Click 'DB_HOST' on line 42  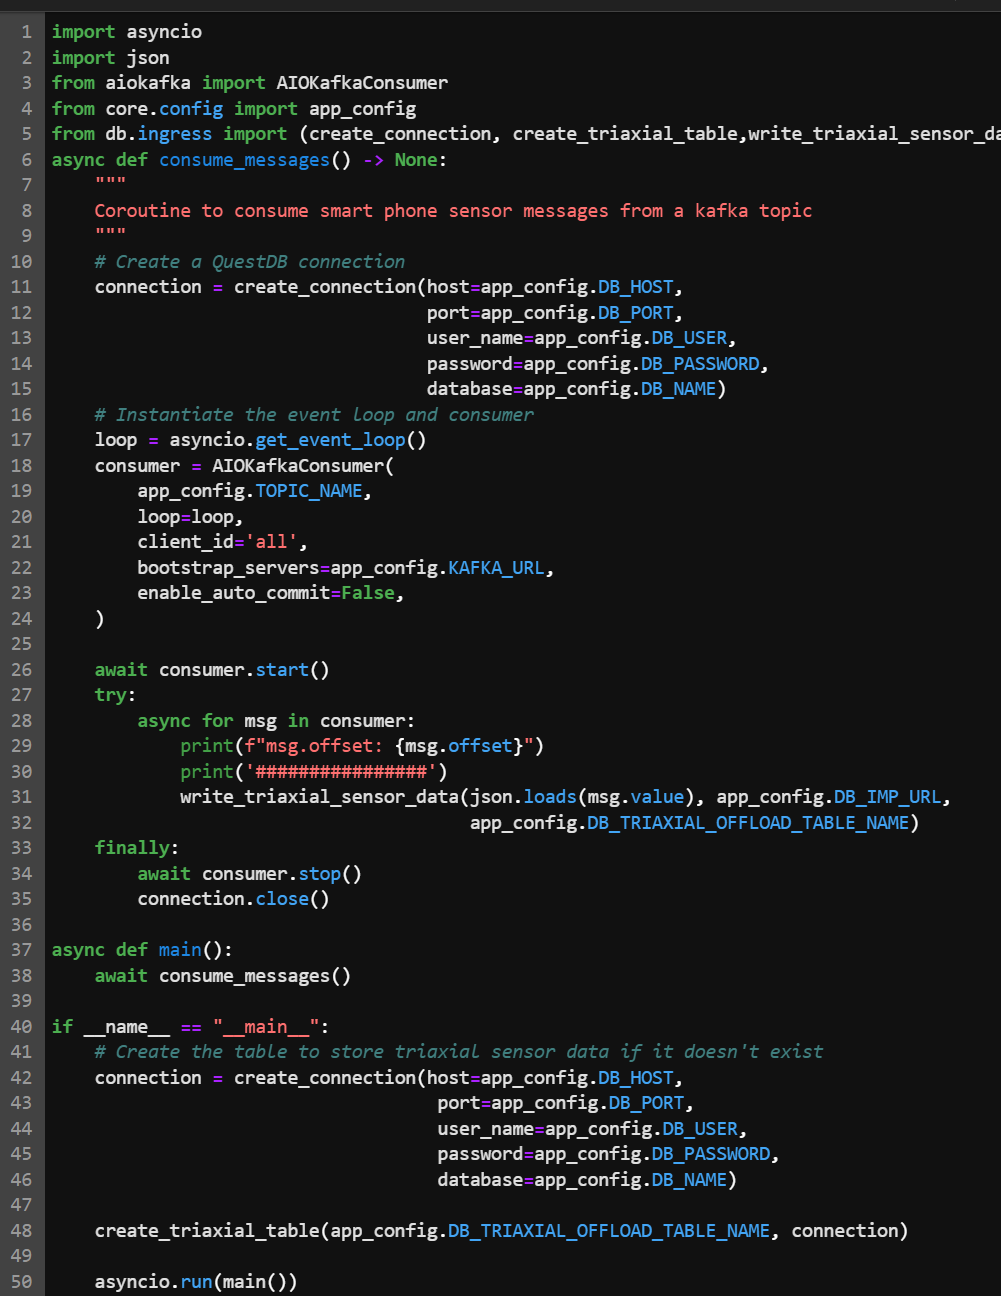pos(636,1078)
